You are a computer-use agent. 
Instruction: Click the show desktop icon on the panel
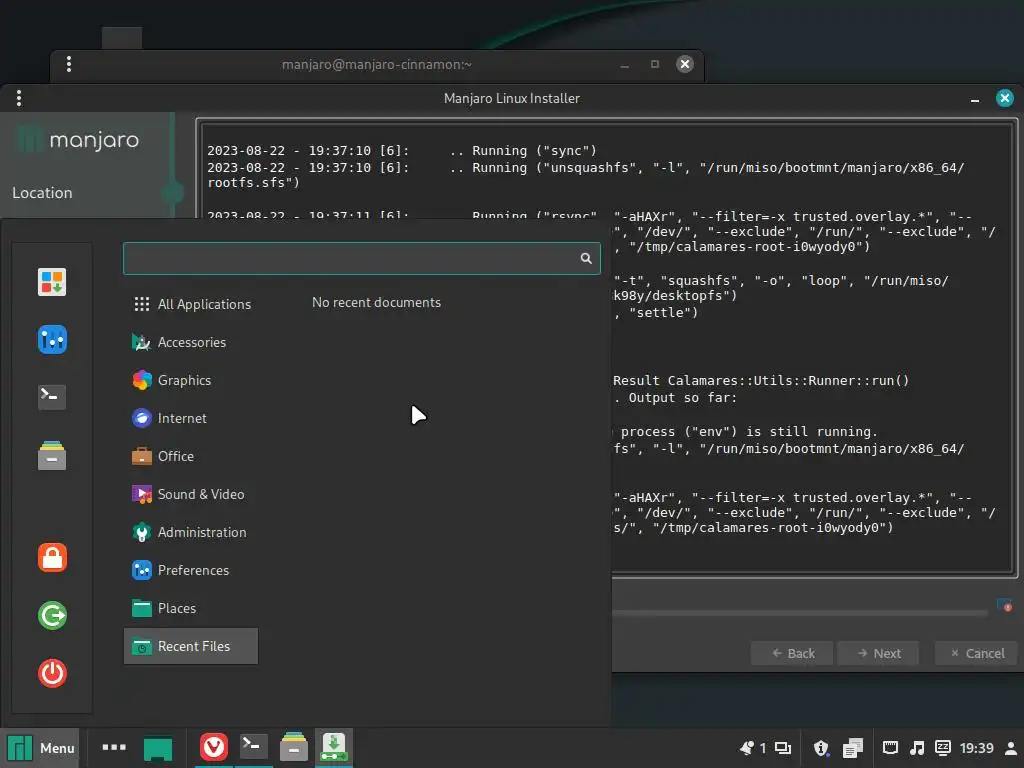point(158,748)
